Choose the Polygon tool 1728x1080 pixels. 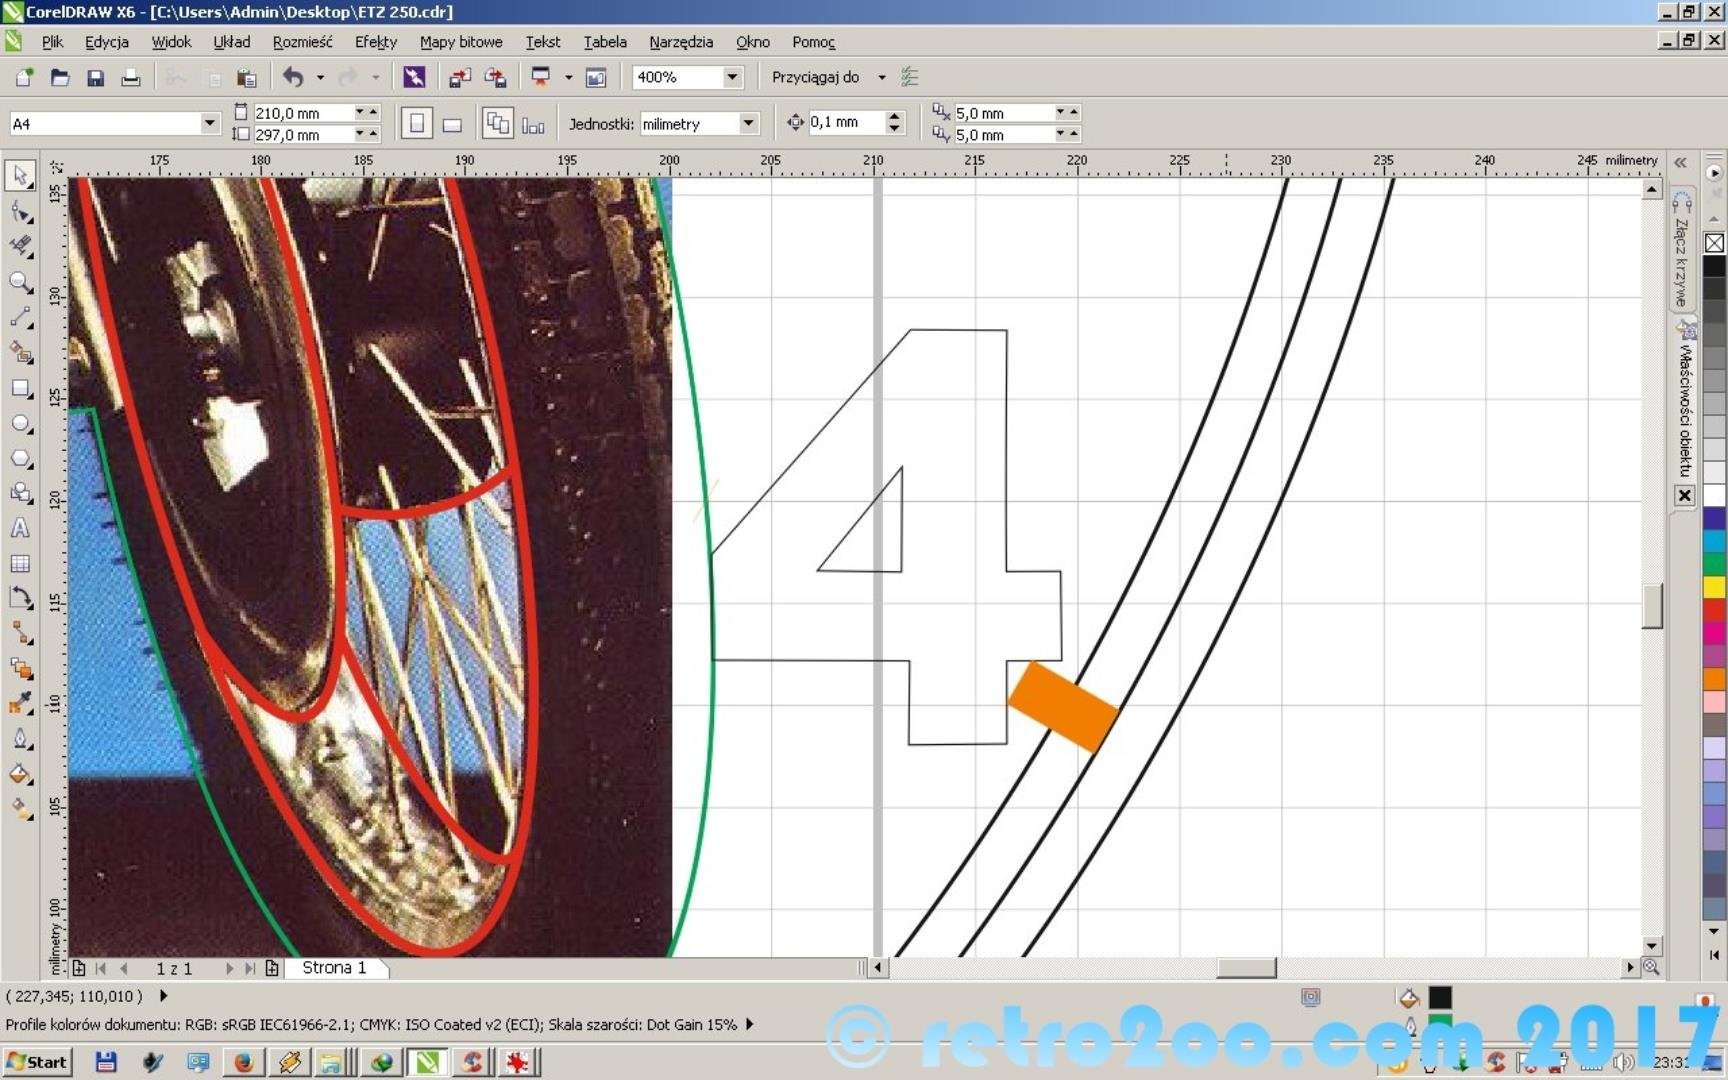(x=20, y=459)
